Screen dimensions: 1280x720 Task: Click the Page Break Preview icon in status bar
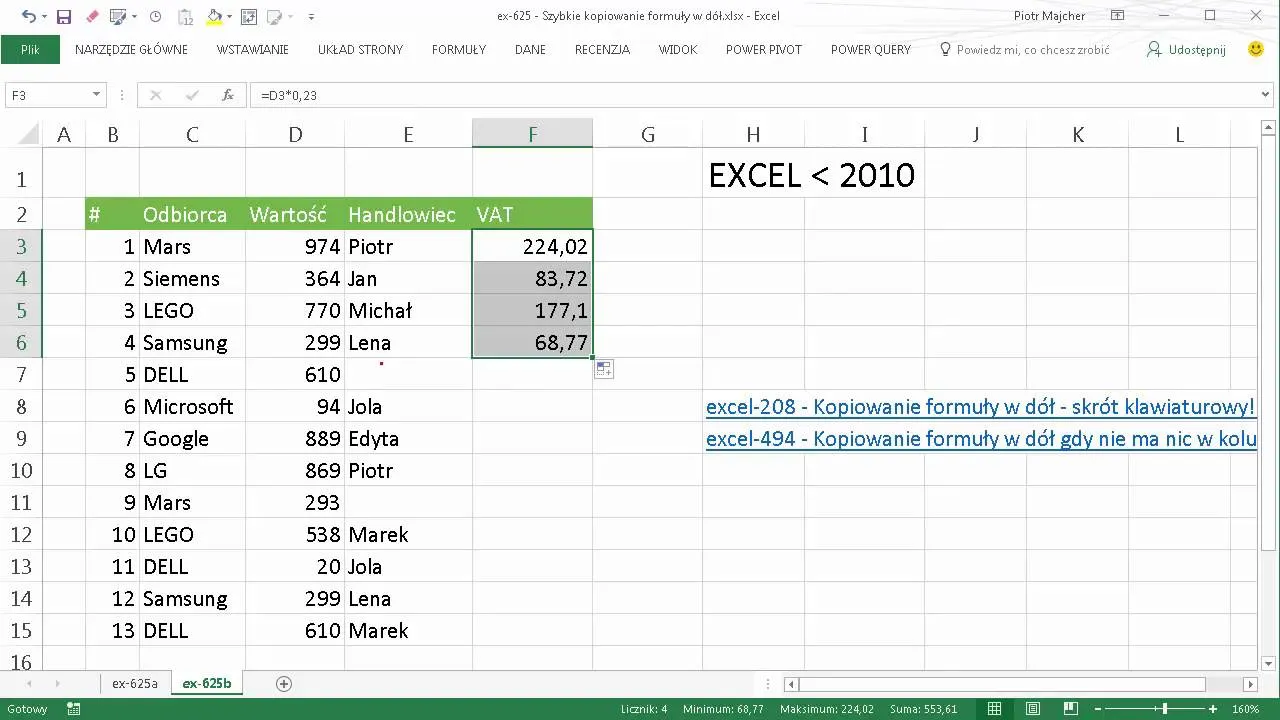[x=1071, y=708]
